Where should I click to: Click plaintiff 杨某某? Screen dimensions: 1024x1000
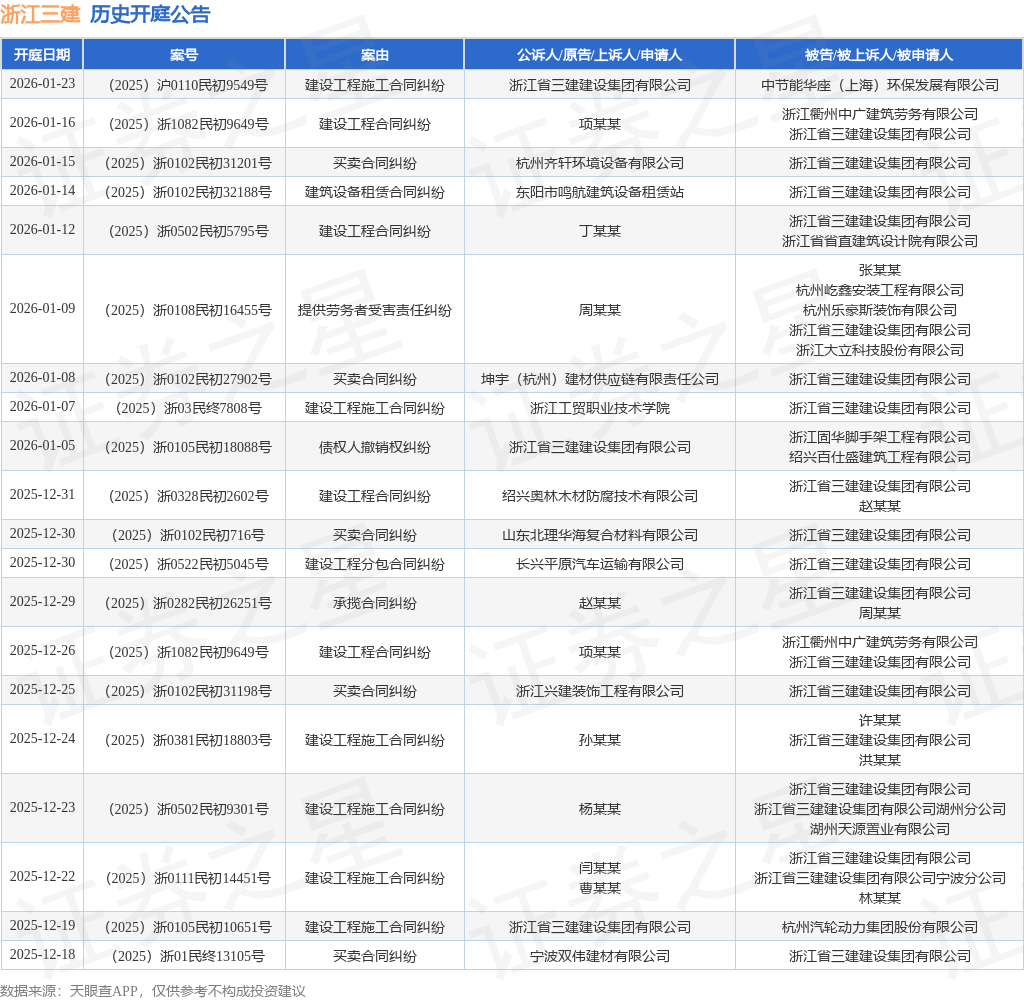pyautogui.click(x=600, y=809)
